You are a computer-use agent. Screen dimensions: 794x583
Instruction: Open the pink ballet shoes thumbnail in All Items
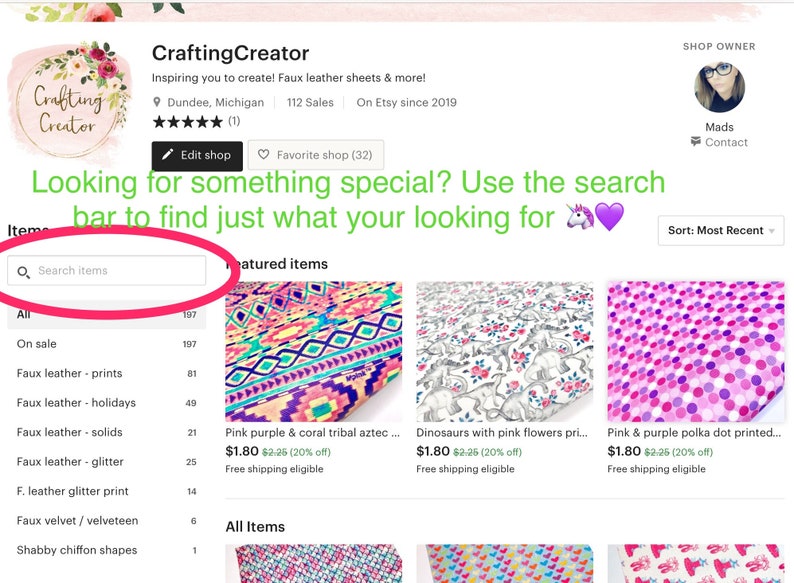coord(696,563)
